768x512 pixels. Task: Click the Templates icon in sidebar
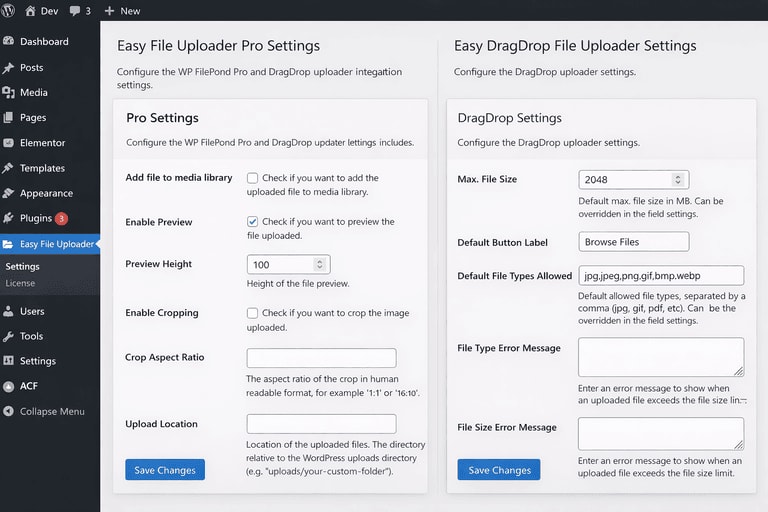pyautogui.click(x=8, y=168)
